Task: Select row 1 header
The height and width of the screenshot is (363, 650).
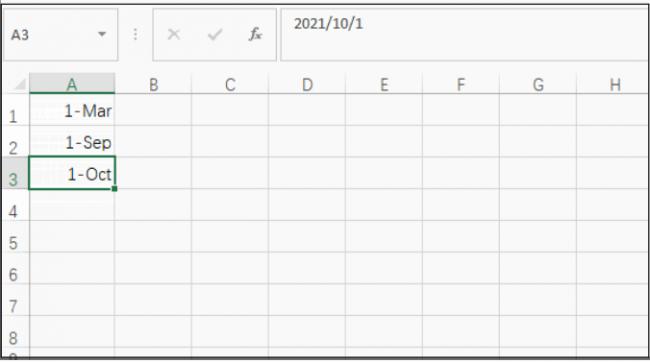Action: click(15, 110)
